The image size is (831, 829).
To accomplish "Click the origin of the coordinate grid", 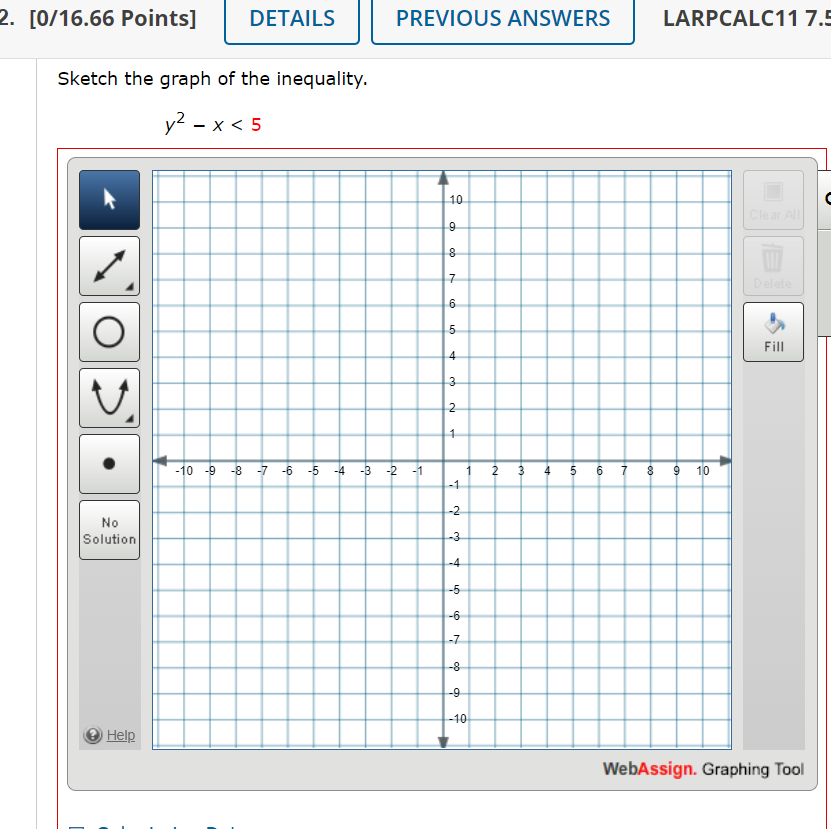I will point(443,461).
